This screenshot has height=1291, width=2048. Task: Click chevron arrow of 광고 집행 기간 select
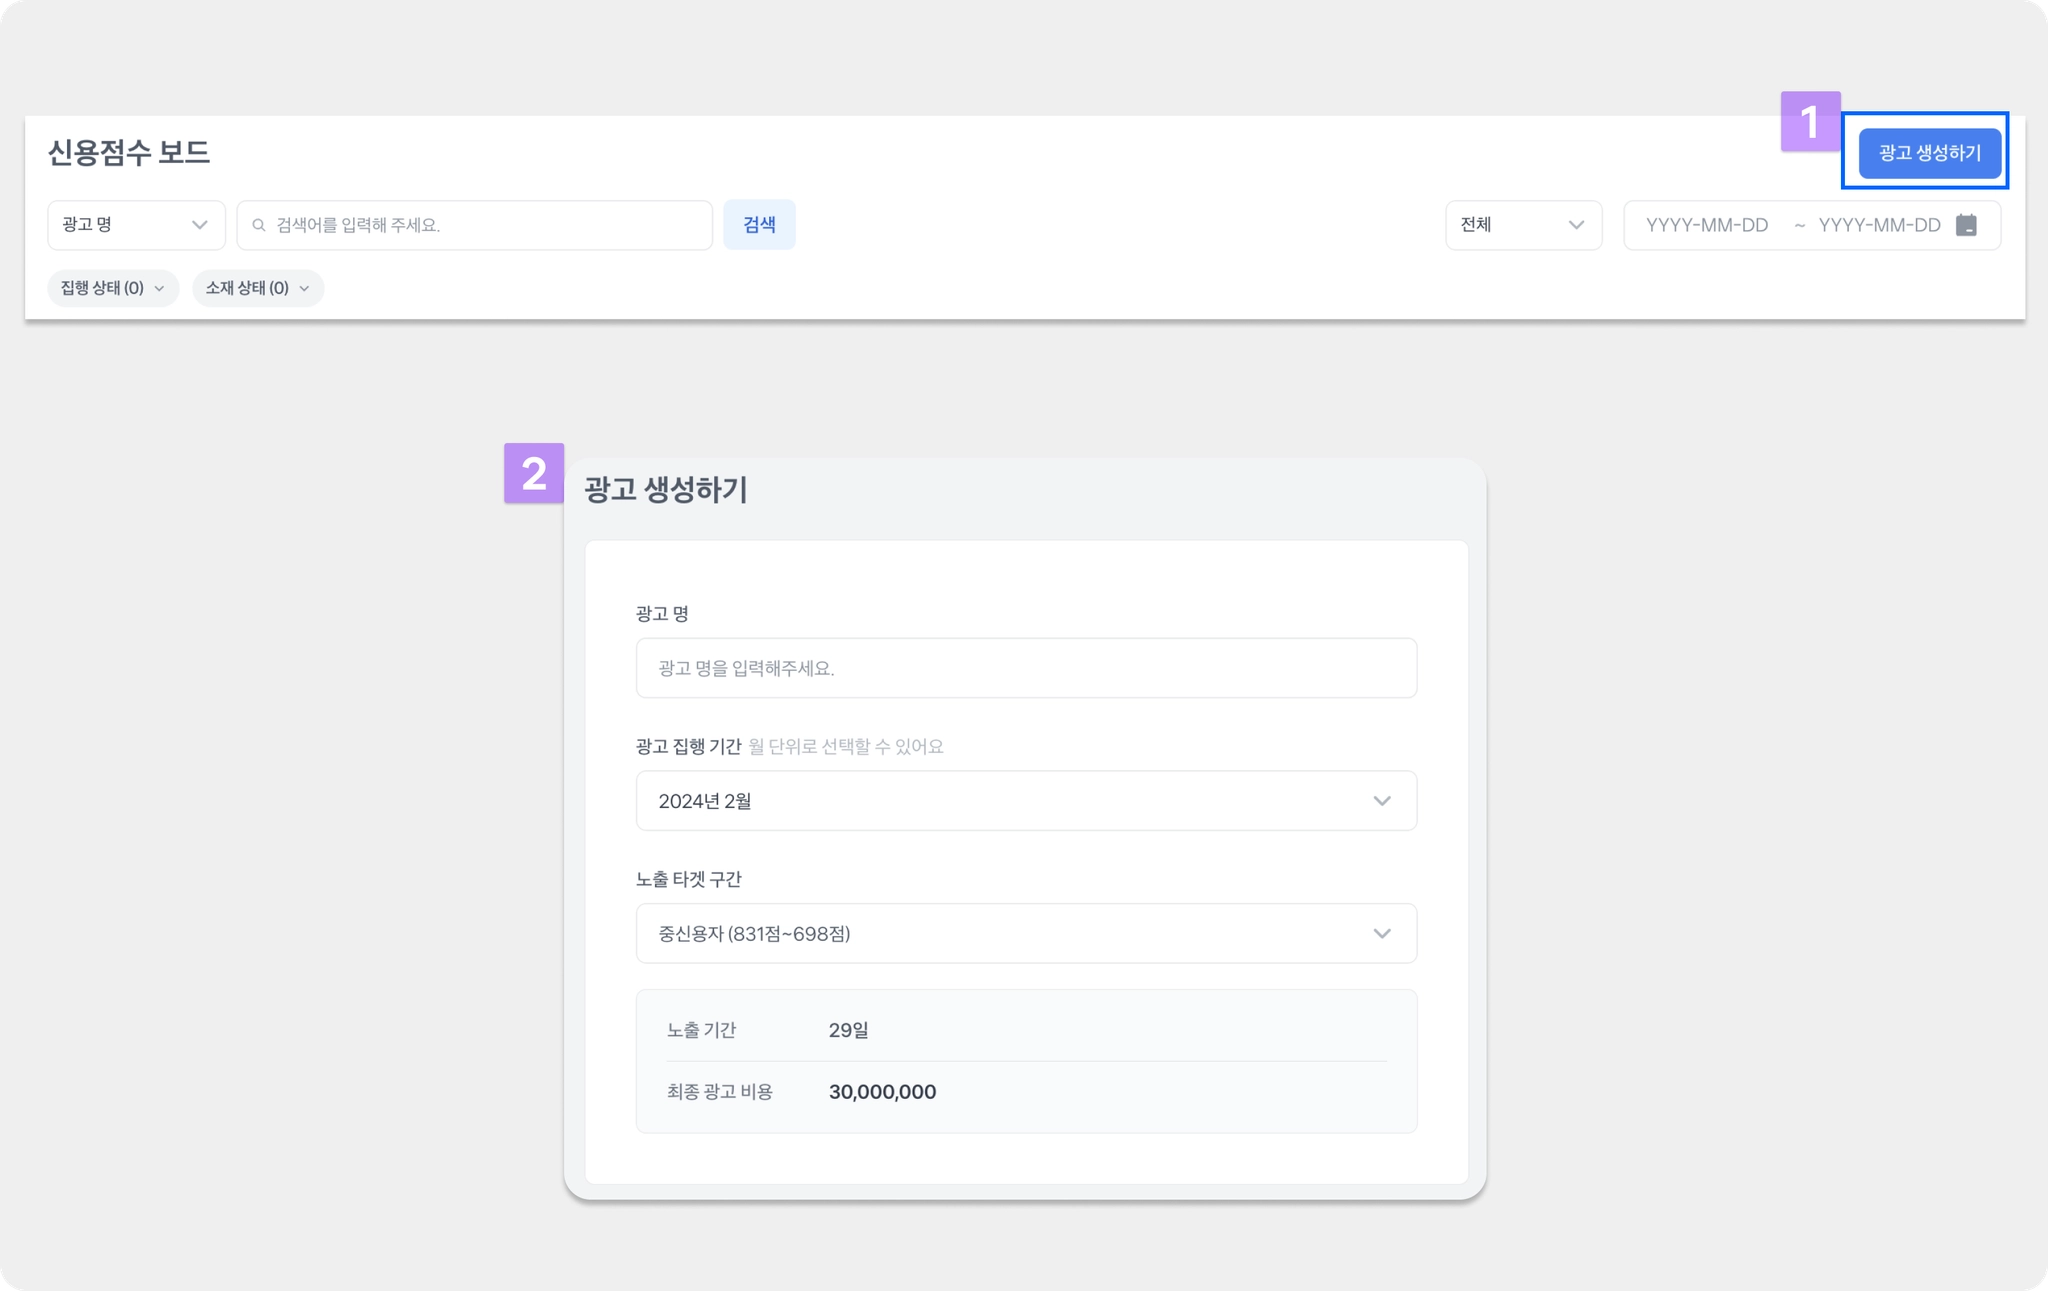point(1382,801)
